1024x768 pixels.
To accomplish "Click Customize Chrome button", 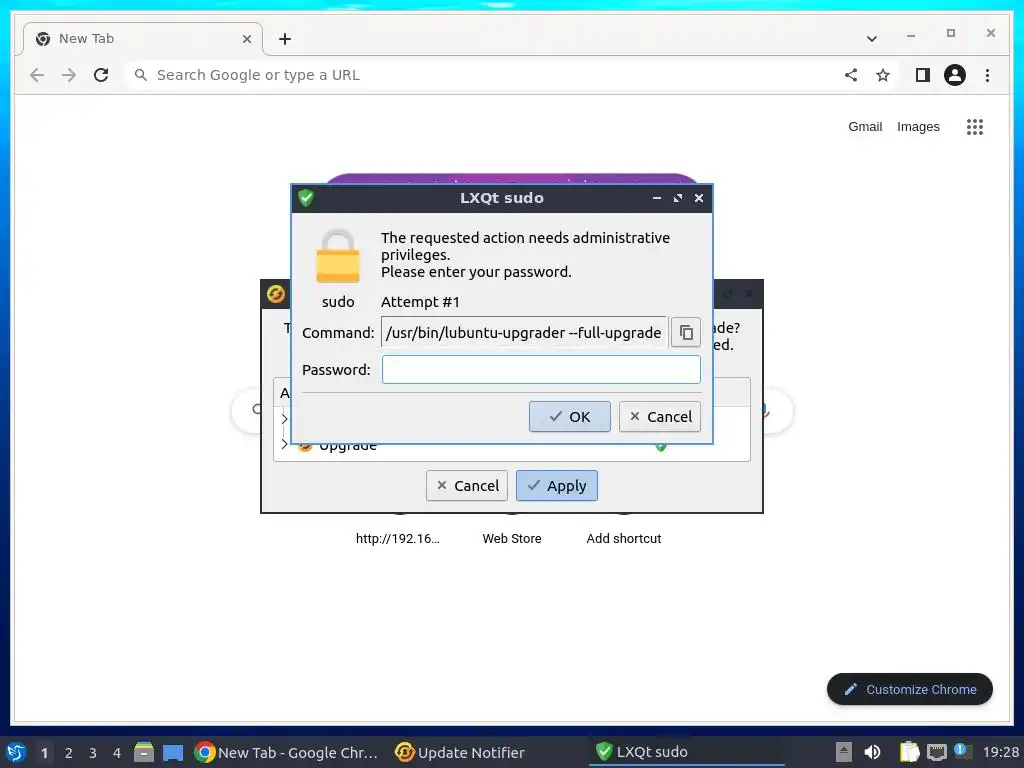I will [910, 690].
